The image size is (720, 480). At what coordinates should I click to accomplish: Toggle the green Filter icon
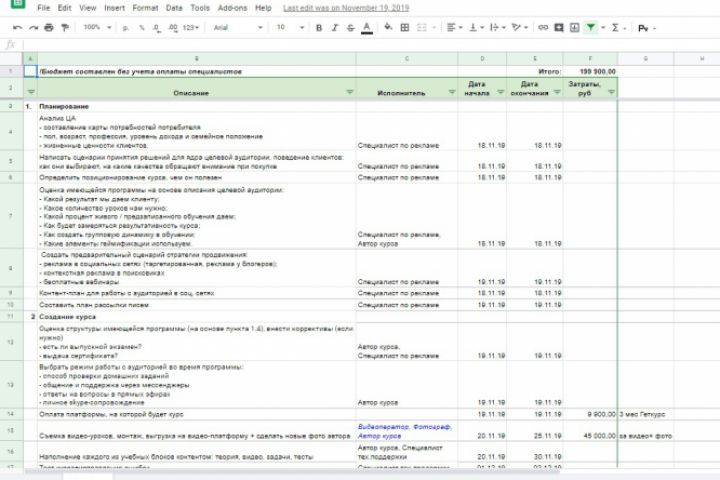[x=591, y=28]
